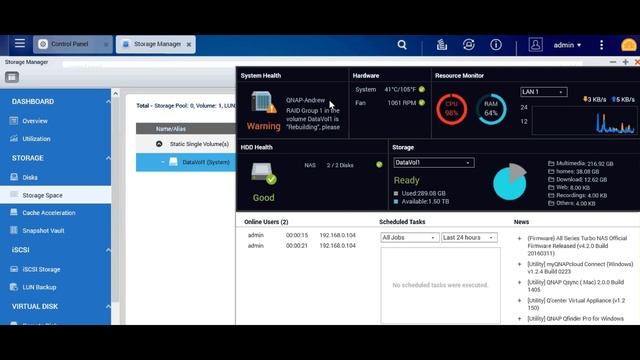
Task: Switch to the Storage Manager tab
Action: click(156, 44)
